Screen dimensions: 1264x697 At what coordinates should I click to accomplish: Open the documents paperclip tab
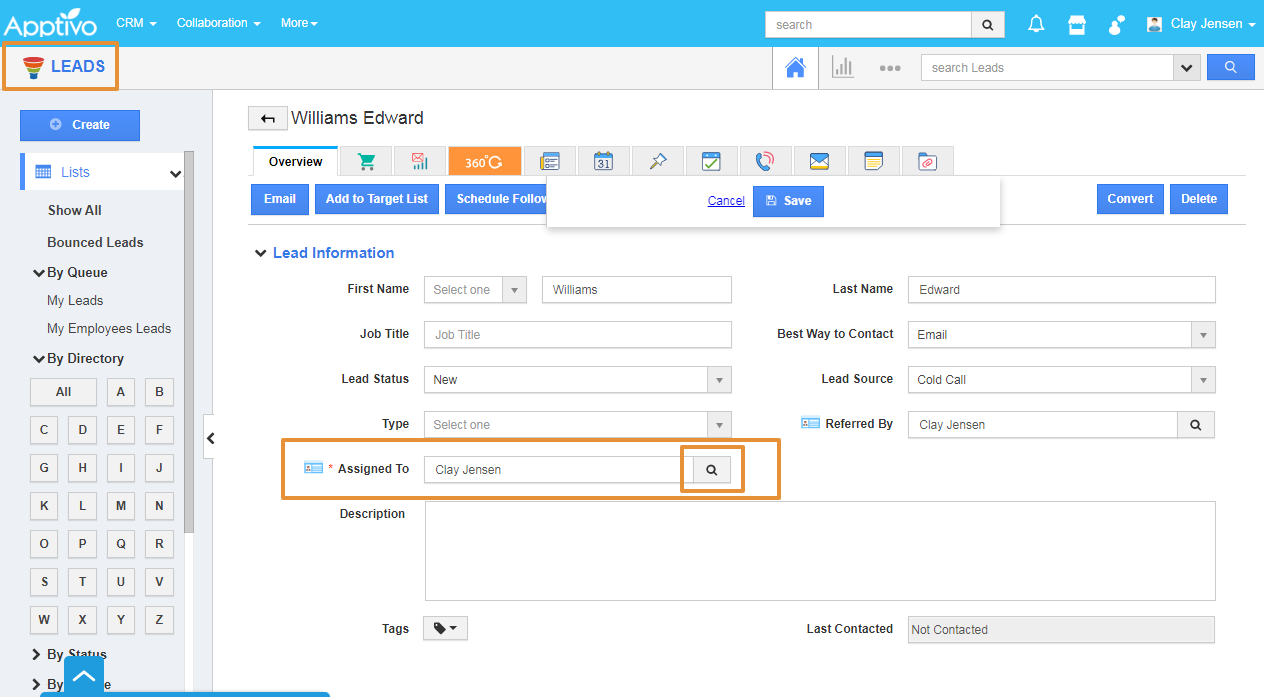(928, 161)
